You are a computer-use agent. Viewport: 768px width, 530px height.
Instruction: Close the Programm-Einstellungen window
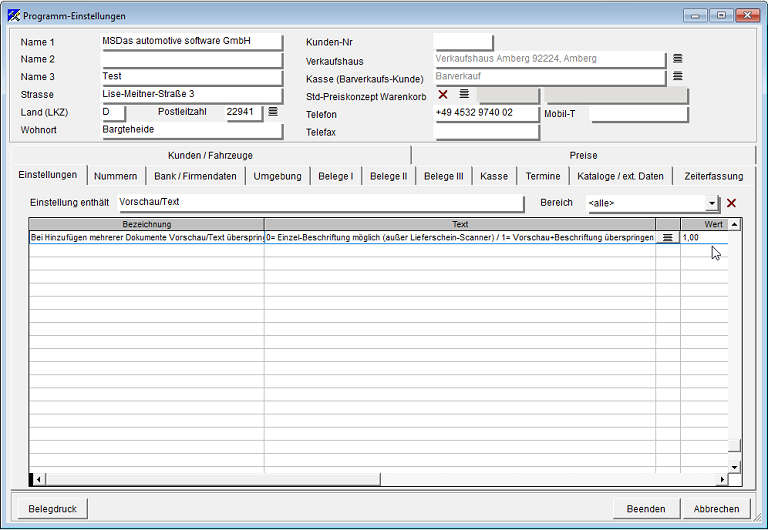click(x=747, y=16)
